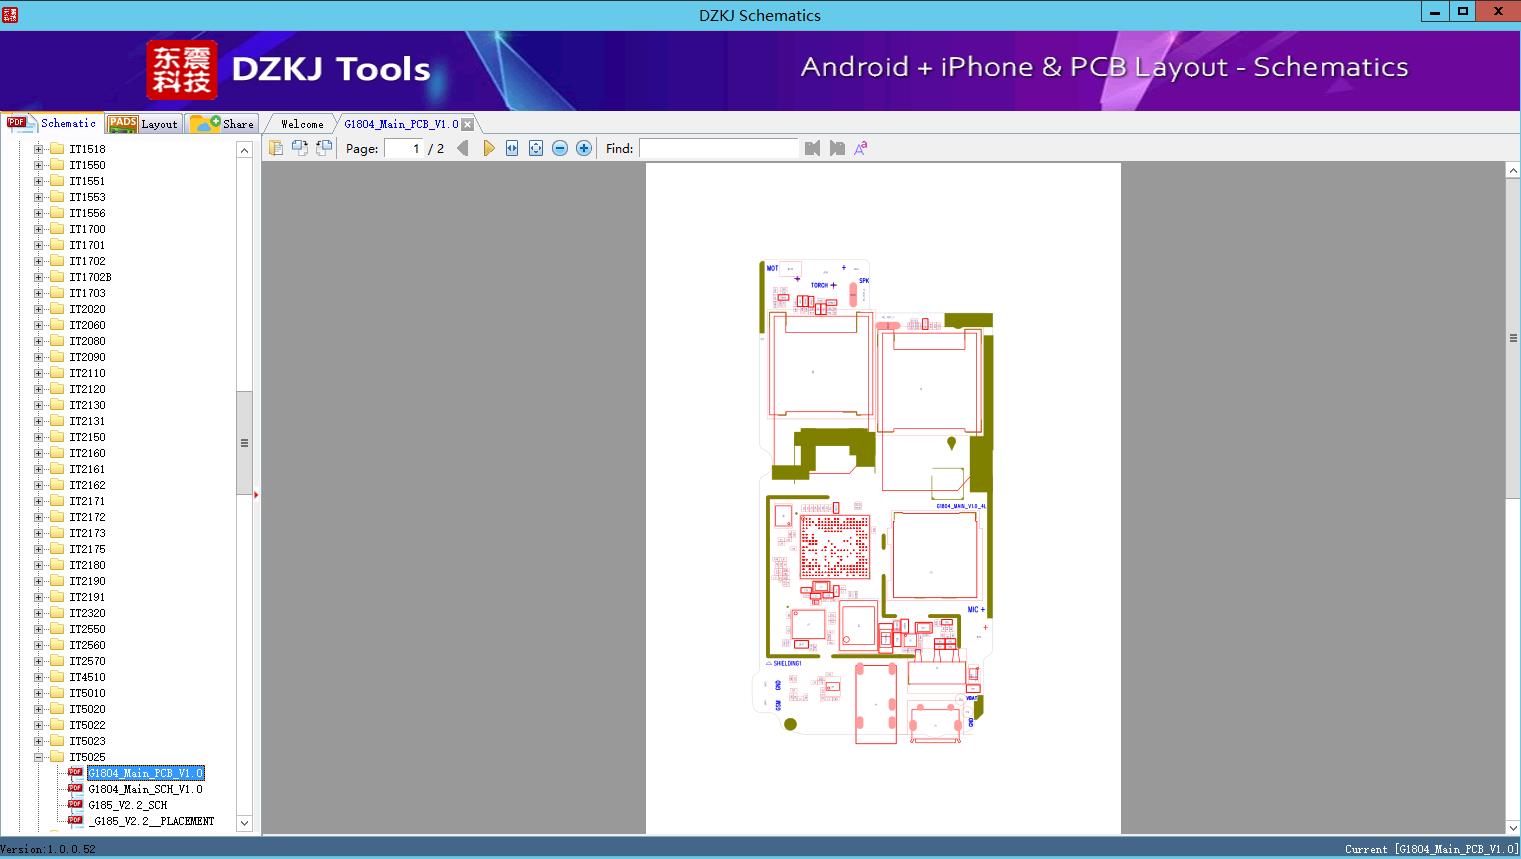
Task: Expand the IT1518 folder
Action: tap(38, 149)
